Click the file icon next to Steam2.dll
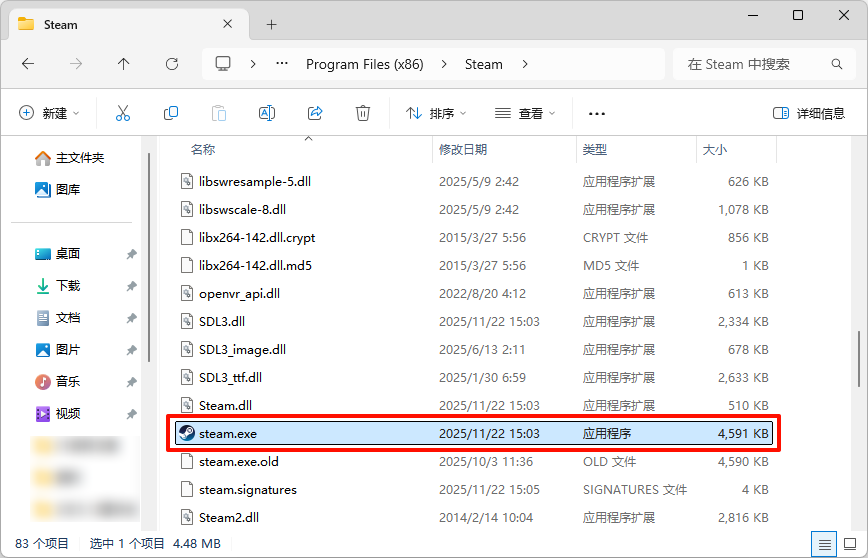This screenshot has height=558, width=868. pyautogui.click(x=187, y=517)
